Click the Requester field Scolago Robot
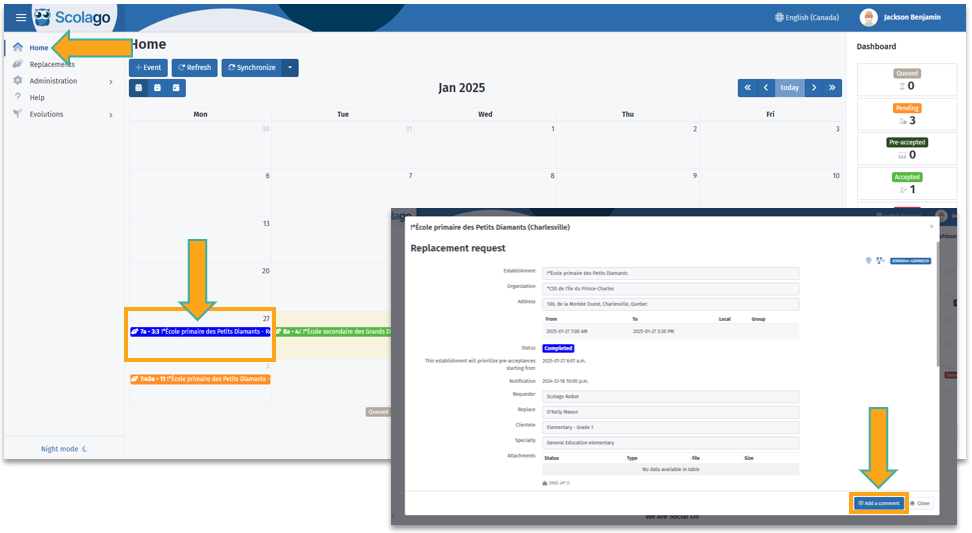 point(671,397)
